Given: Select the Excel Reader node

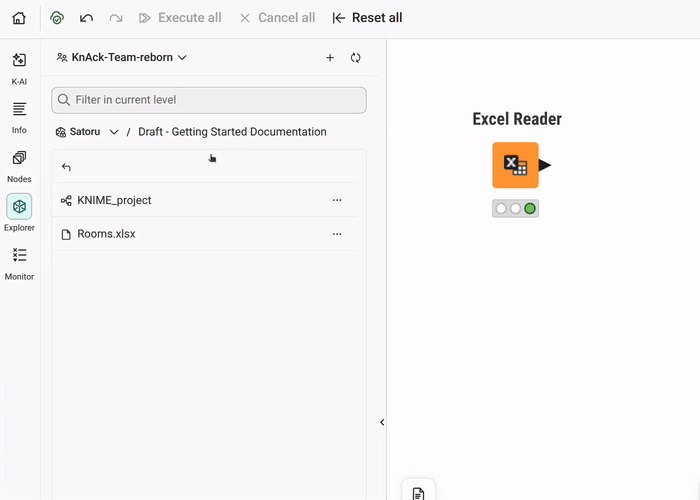Looking at the screenshot, I should pyautogui.click(x=515, y=165).
